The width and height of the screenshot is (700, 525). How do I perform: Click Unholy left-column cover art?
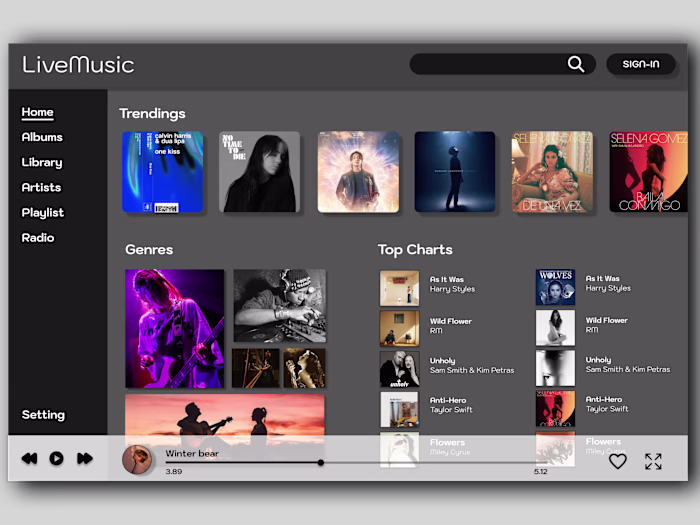[x=400, y=369]
